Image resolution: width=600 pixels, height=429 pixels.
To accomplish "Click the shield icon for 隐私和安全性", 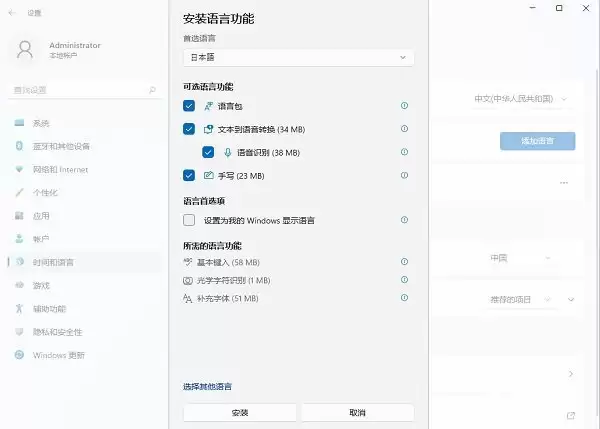I will [19, 331].
